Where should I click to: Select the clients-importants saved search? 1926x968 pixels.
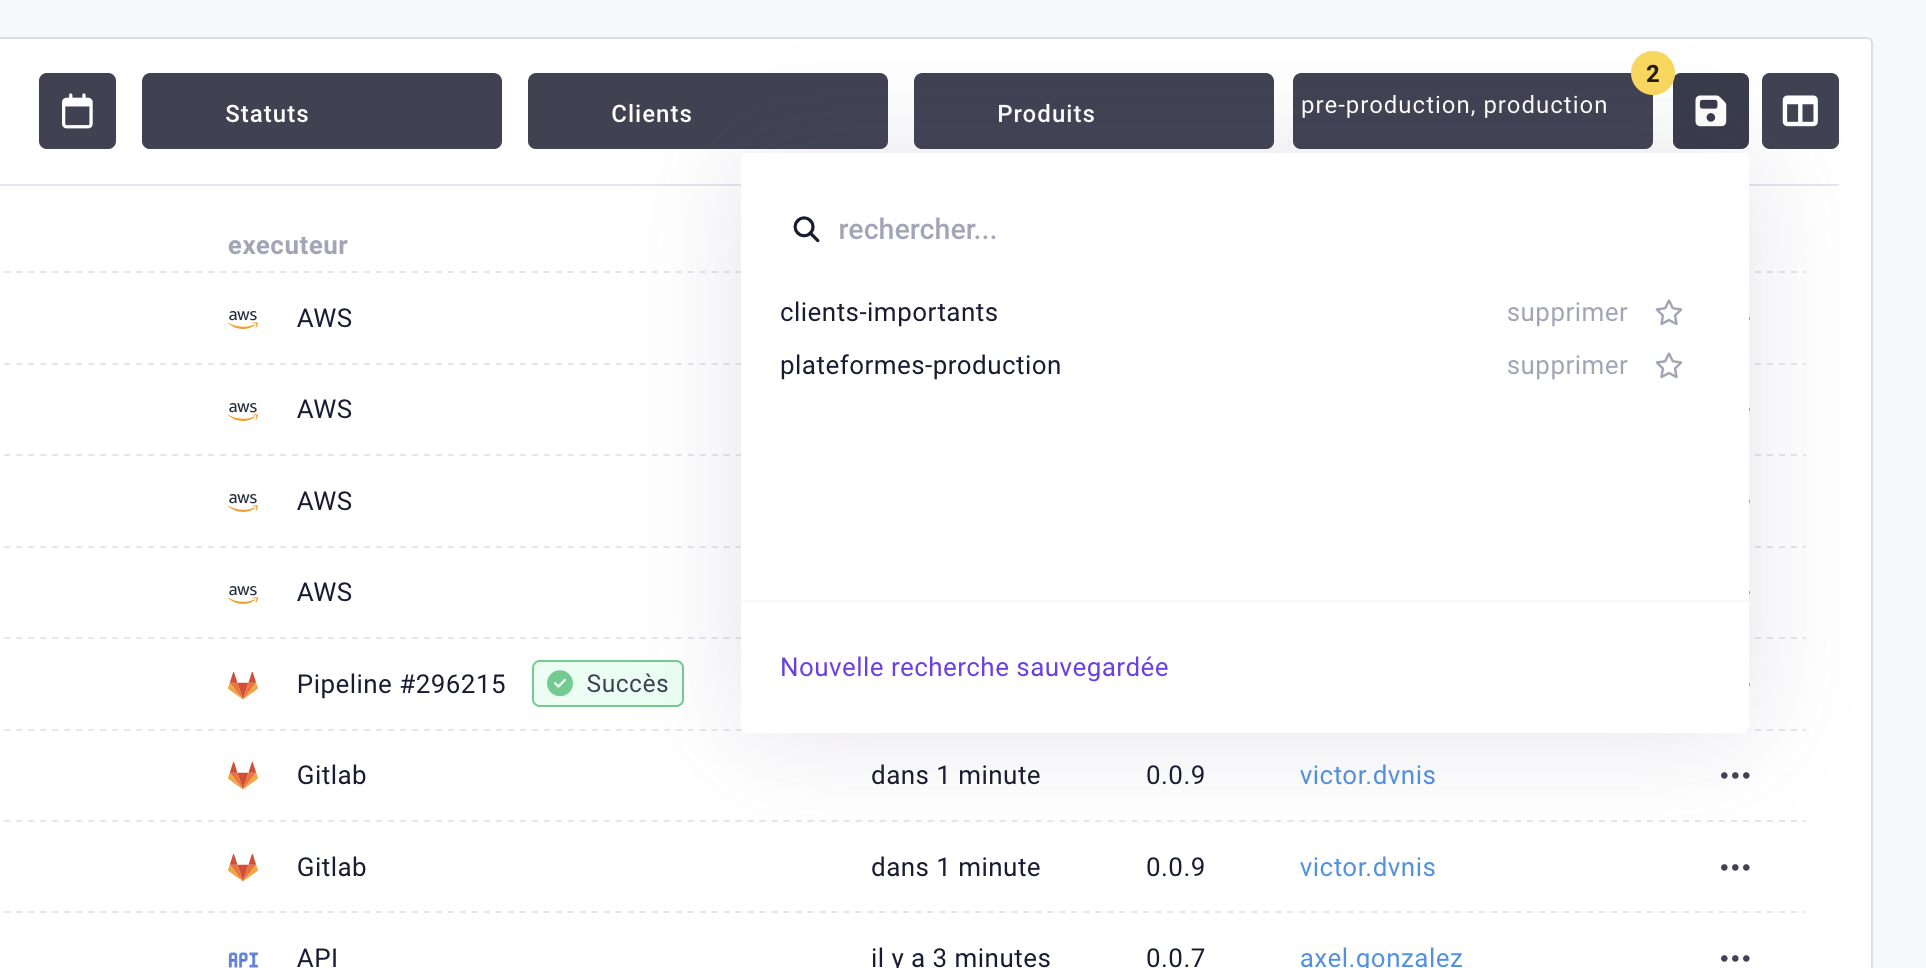pyautogui.click(x=889, y=313)
